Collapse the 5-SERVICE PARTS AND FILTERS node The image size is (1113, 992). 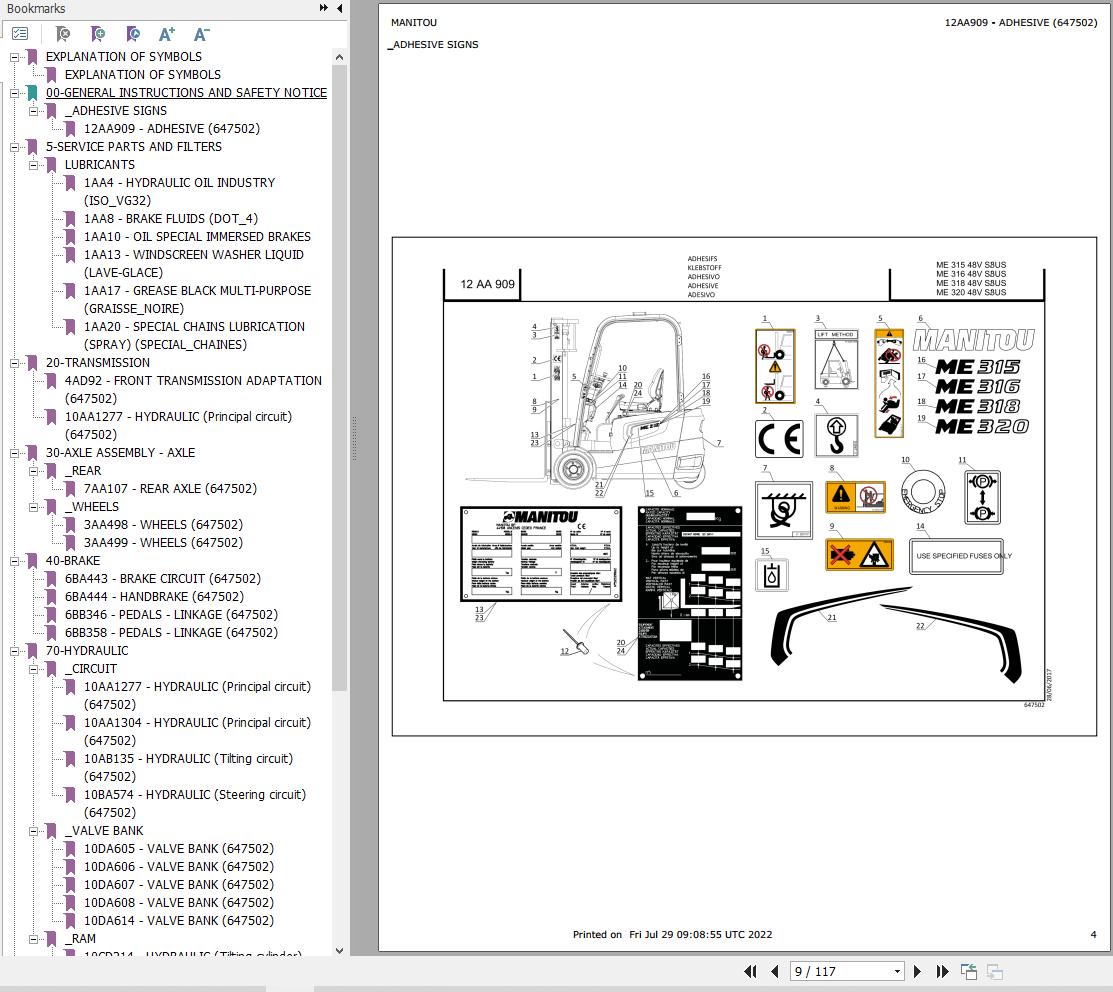(x=14, y=148)
